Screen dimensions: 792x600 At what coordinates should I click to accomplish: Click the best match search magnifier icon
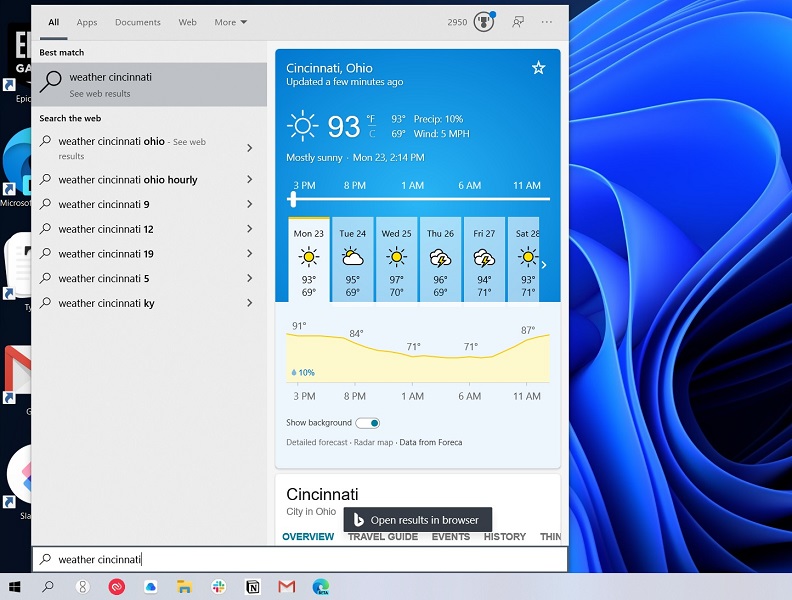pos(51,81)
